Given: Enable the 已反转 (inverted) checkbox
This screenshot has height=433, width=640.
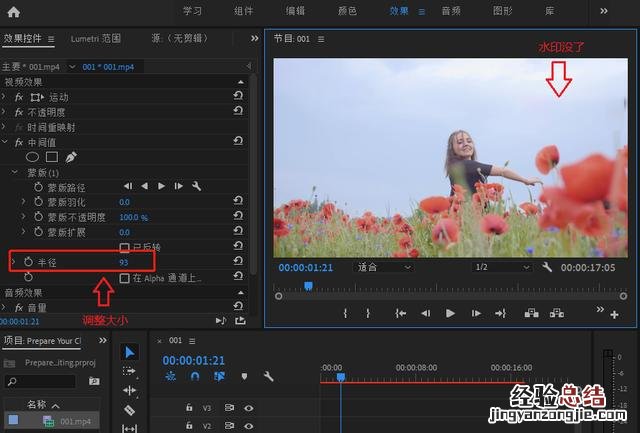Looking at the screenshot, I should pos(124,246).
